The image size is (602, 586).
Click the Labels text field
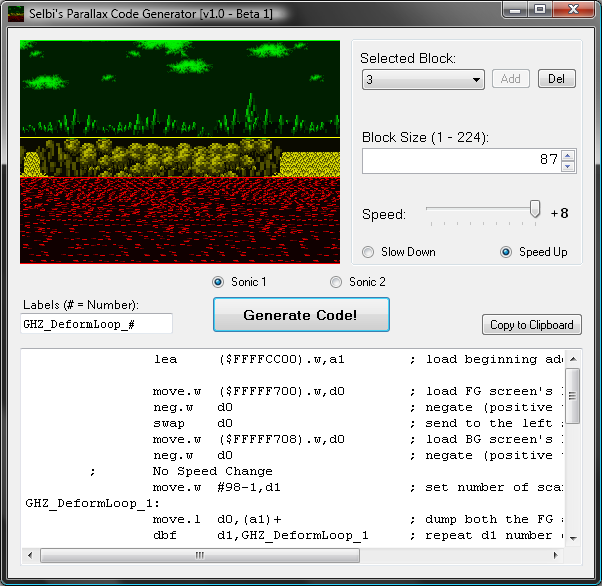96,324
